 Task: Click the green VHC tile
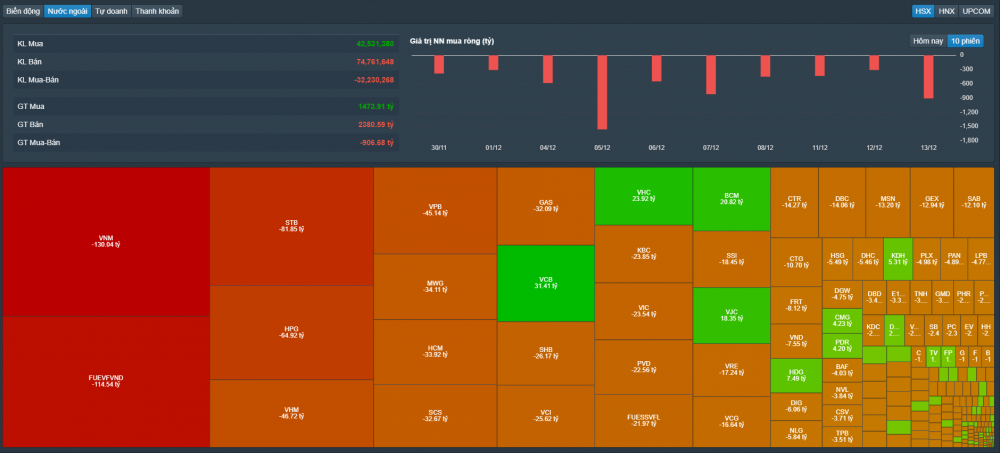pyautogui.click(x=643, y=196)
